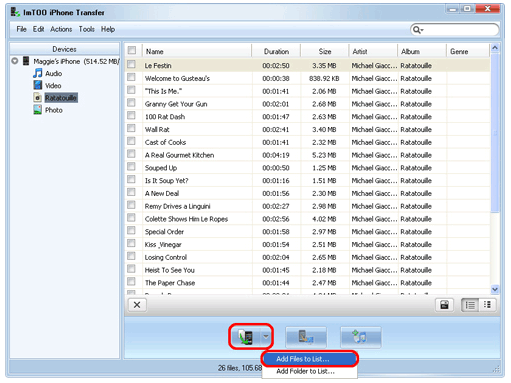
Task: Check the box for Is It Soup Yet?
Action: coord(131,179)
